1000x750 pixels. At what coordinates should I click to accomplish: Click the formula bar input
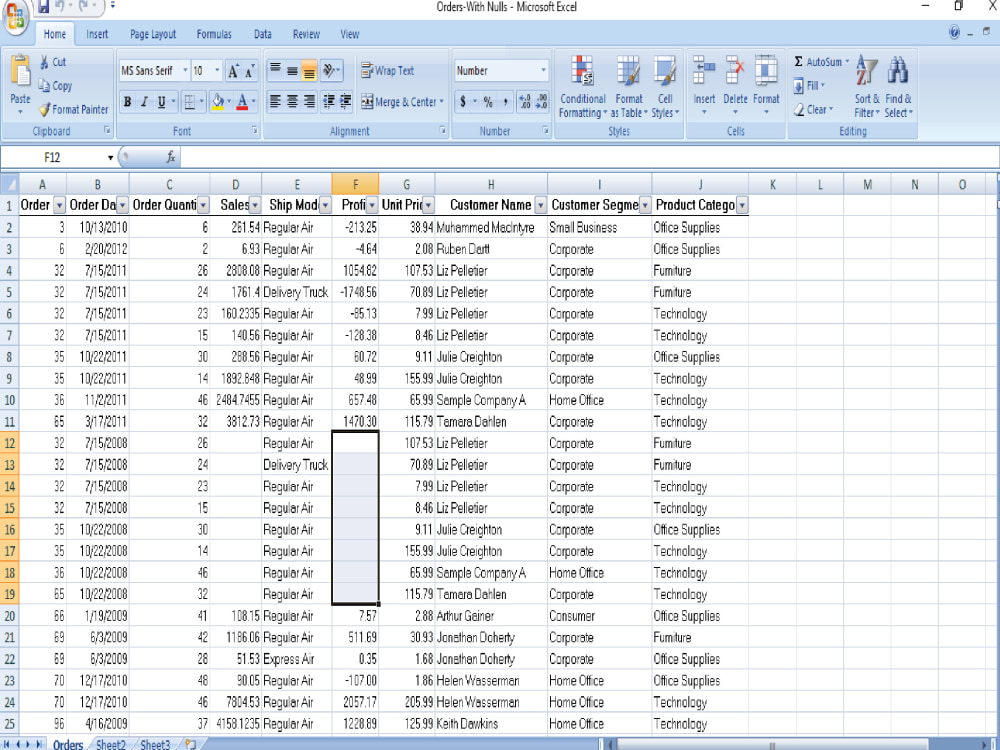(x=589, y=157)
